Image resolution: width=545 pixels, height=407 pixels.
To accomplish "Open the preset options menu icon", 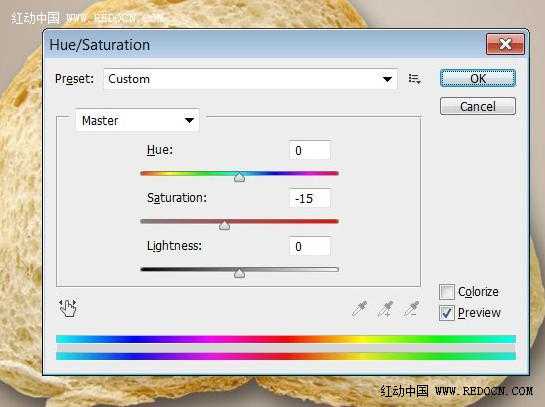I will pos(415,79).
